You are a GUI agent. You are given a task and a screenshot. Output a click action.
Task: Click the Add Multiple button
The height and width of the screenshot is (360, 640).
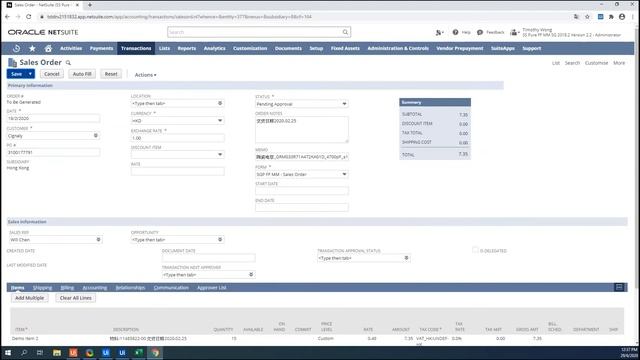(29, 298)
